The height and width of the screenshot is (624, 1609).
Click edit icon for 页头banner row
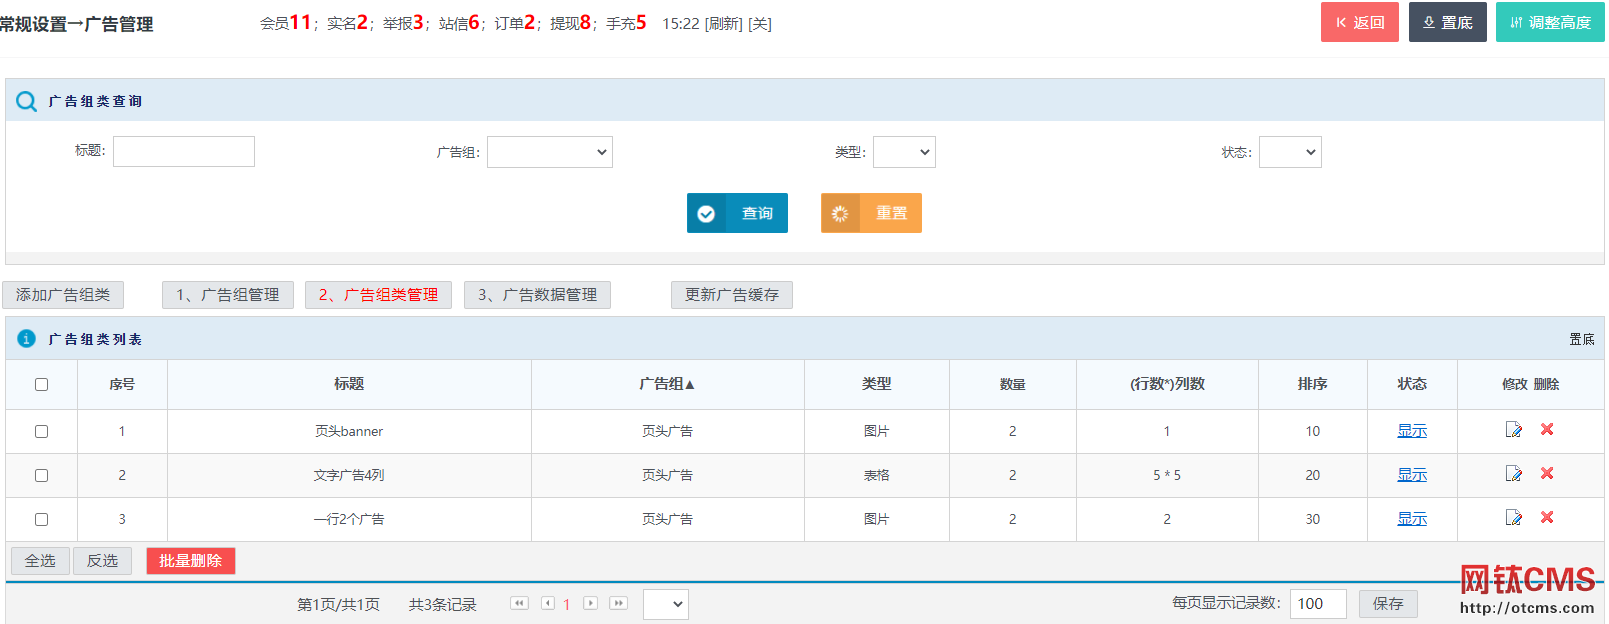click(1513, 430)
